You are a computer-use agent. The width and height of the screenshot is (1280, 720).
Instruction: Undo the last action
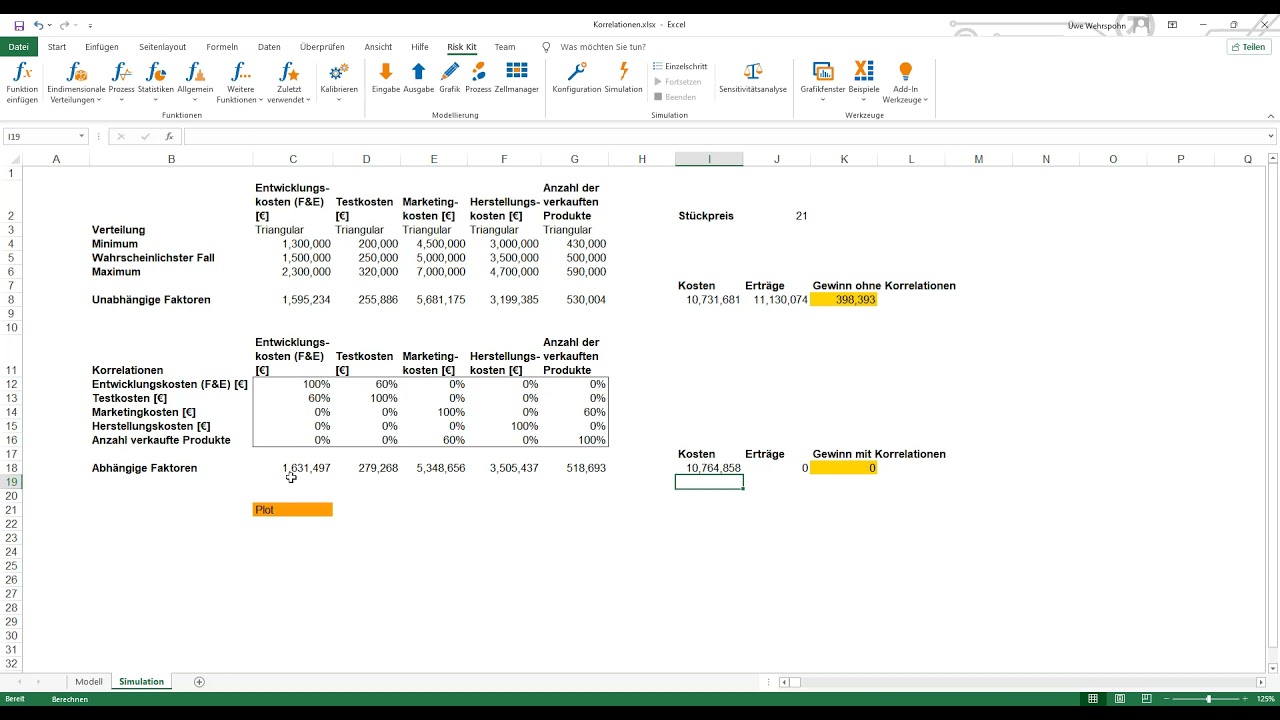point(39,25)
